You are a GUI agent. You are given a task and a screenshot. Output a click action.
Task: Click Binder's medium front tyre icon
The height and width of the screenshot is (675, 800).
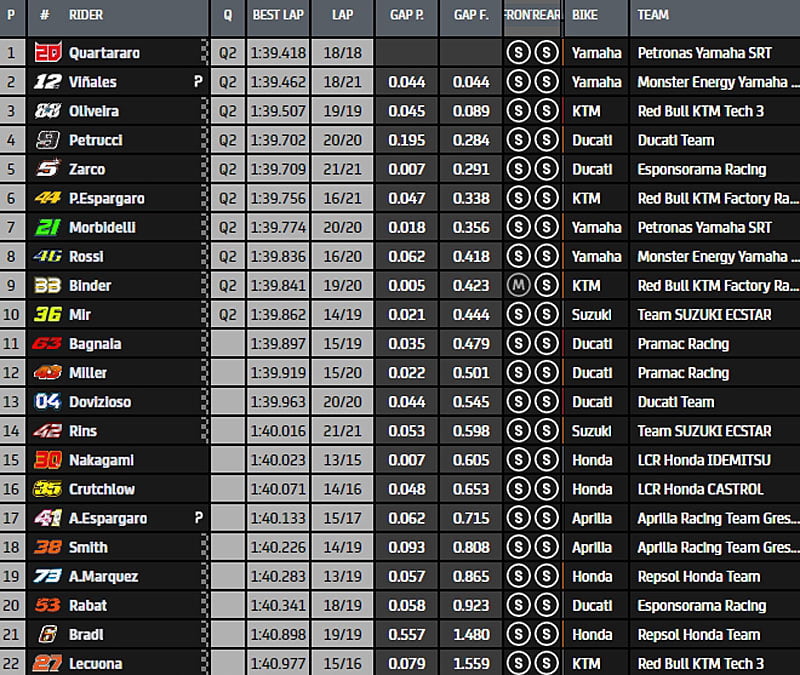(518, 285)
